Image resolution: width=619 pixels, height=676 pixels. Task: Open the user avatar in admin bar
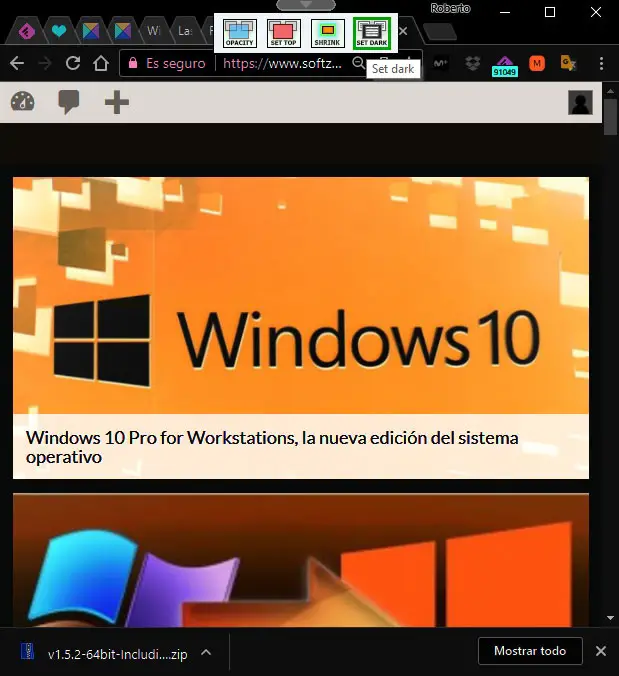[580, 103]
